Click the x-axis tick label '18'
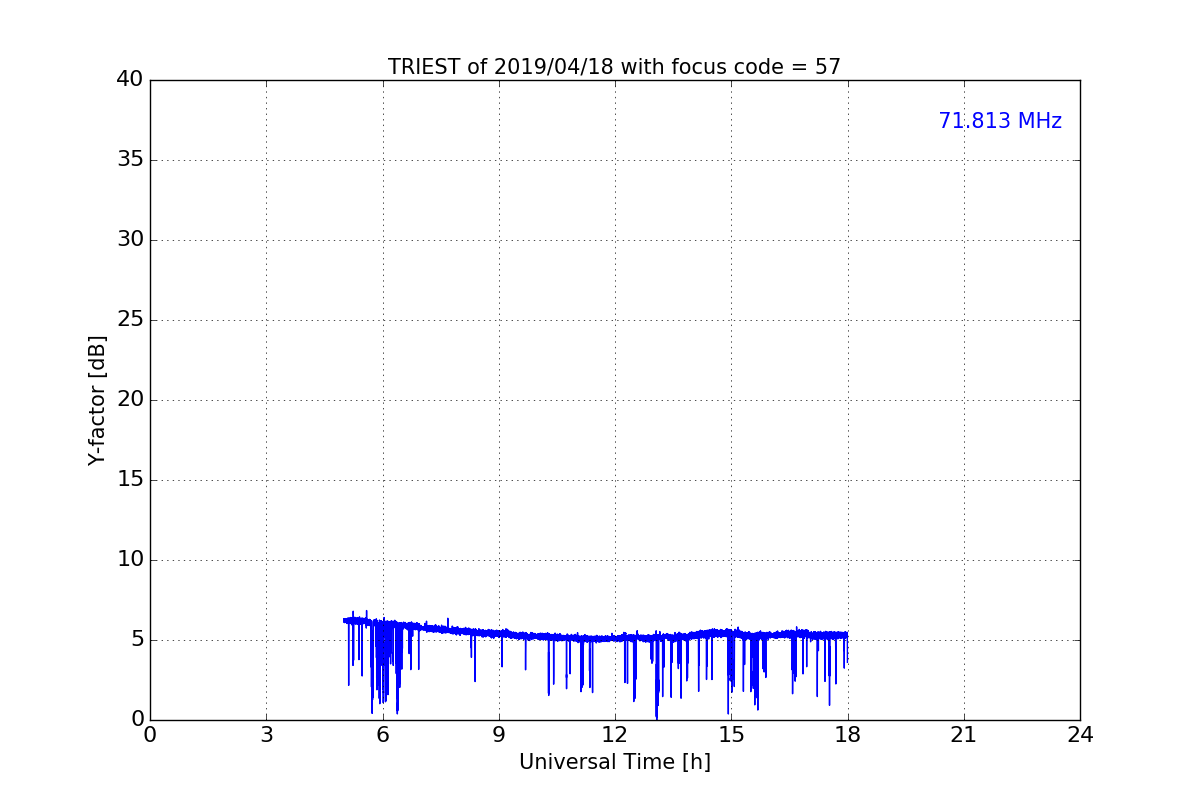1200x800 pixels. [x=848, y=735]
